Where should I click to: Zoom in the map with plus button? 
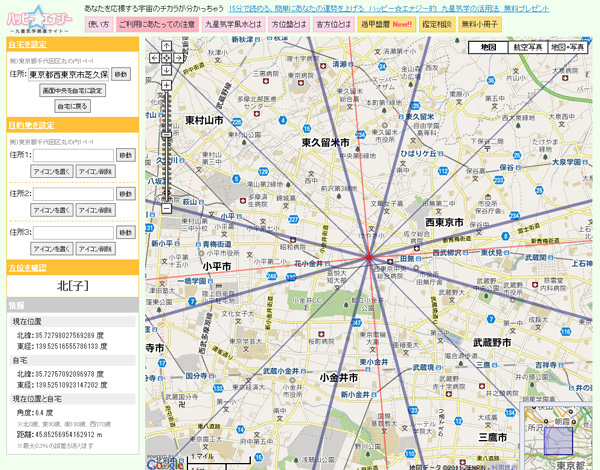pos(166,85)
